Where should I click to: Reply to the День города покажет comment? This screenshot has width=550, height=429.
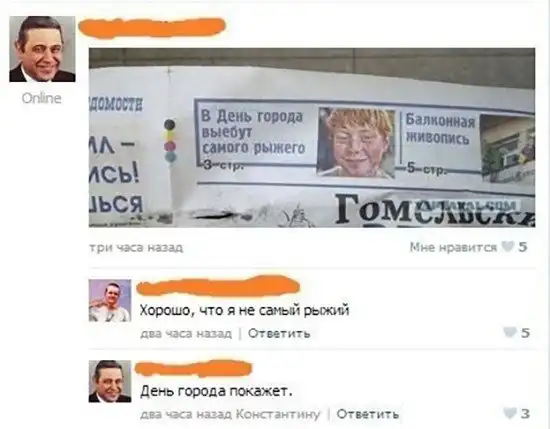[368, 414]
